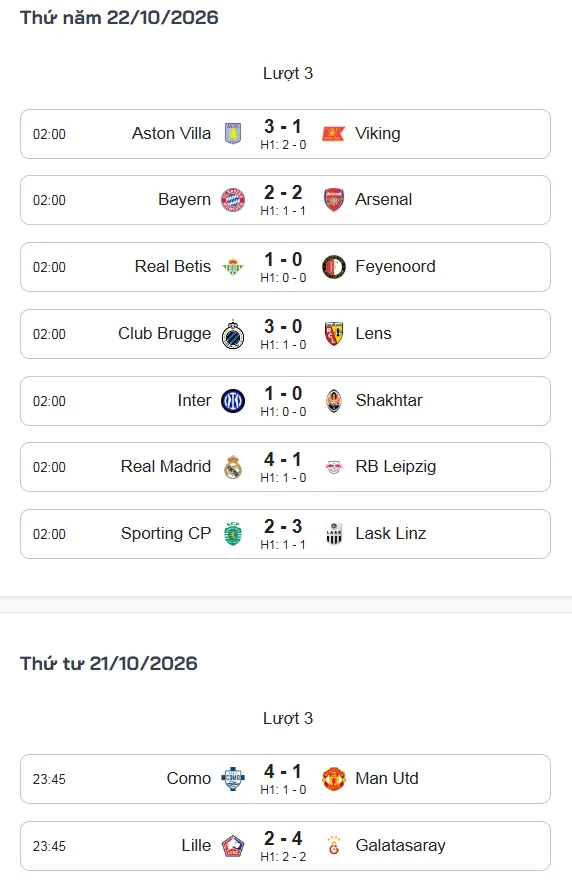The height and width of the screenshot is (886, 572).
Task: Click the Viking club logo
Action: coord(333,134)
